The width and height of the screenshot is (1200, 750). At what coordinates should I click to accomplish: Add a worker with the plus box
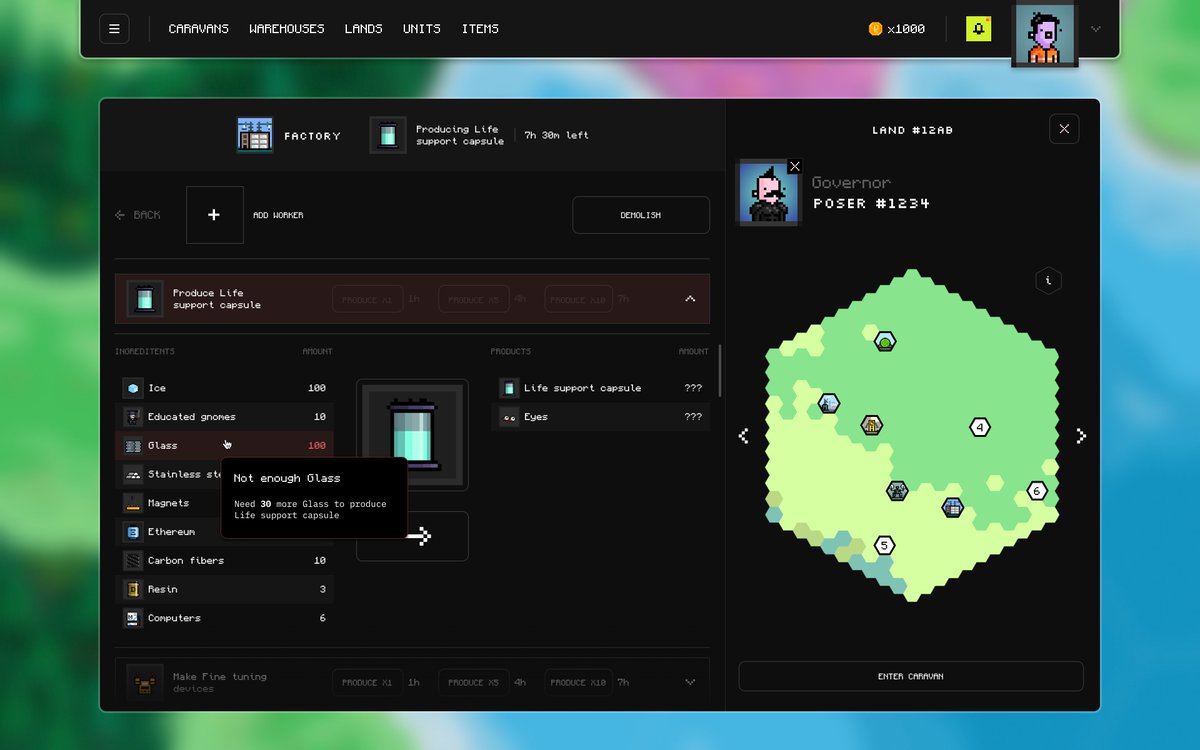(215, 215)
